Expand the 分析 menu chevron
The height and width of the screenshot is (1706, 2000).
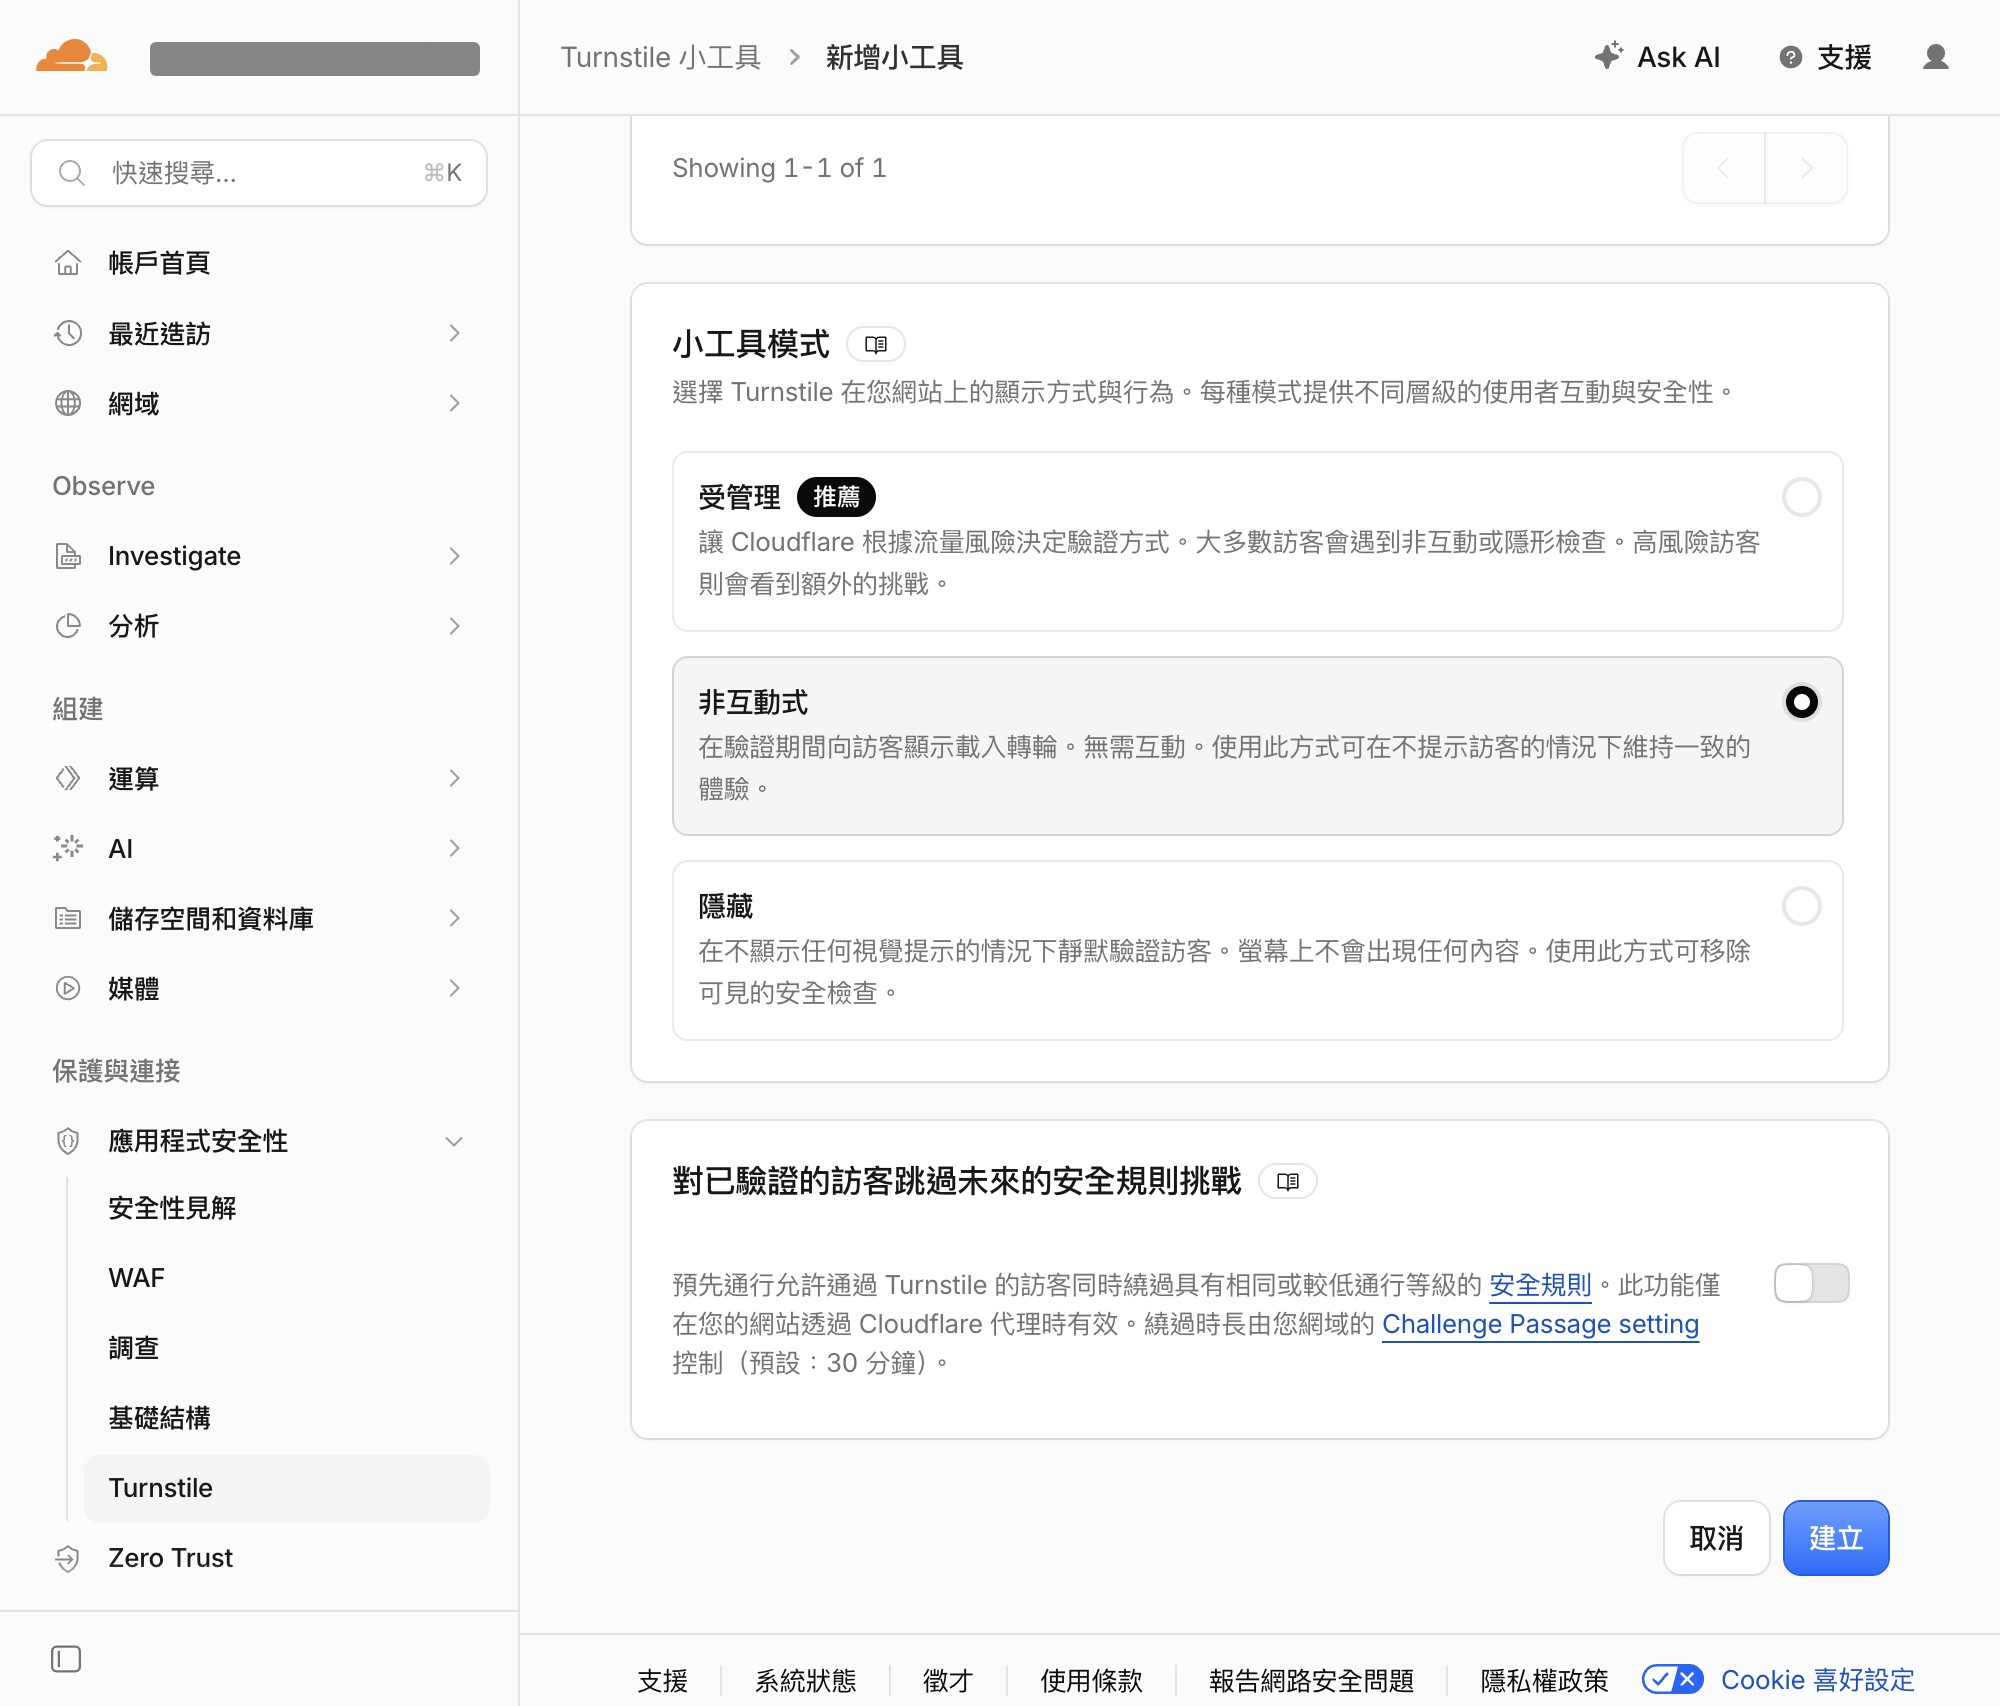click(x=455, y=626)
